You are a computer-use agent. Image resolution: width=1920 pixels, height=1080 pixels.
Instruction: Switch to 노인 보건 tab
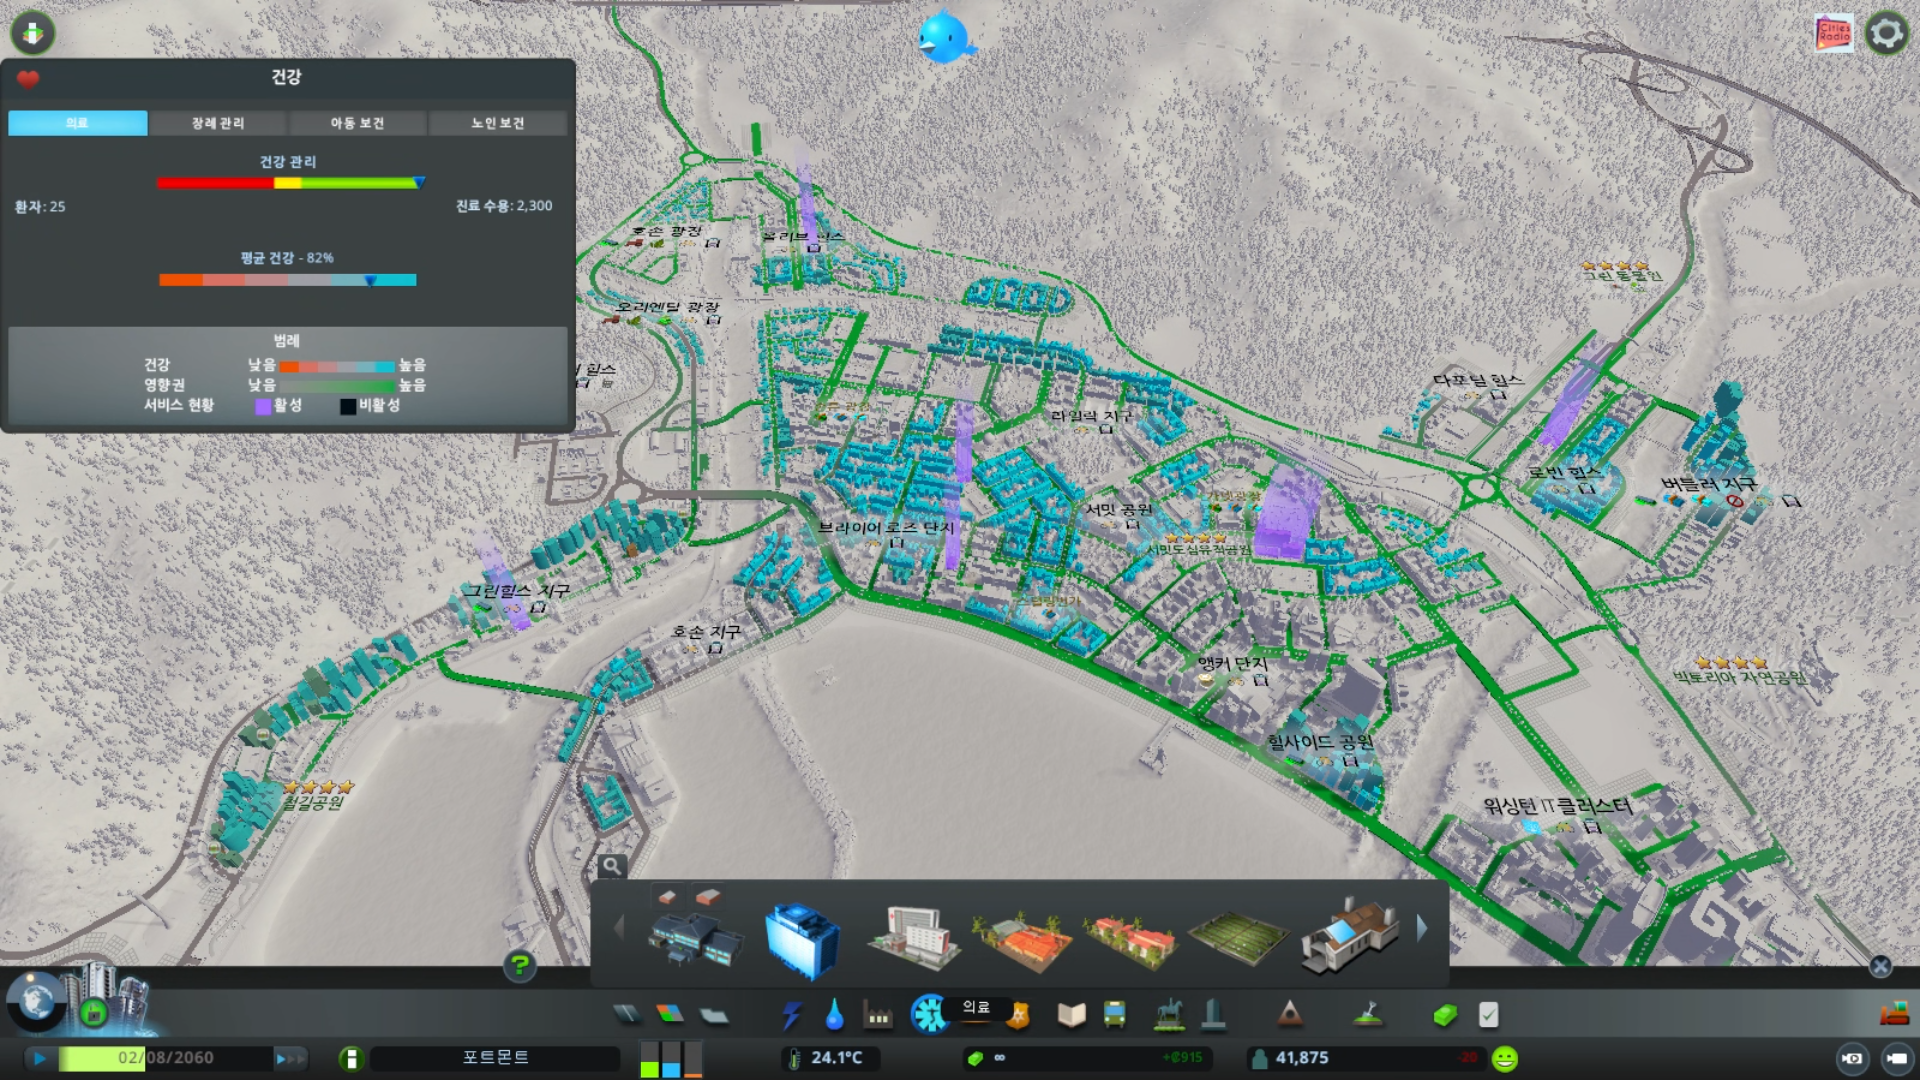(x=497, y=123)
